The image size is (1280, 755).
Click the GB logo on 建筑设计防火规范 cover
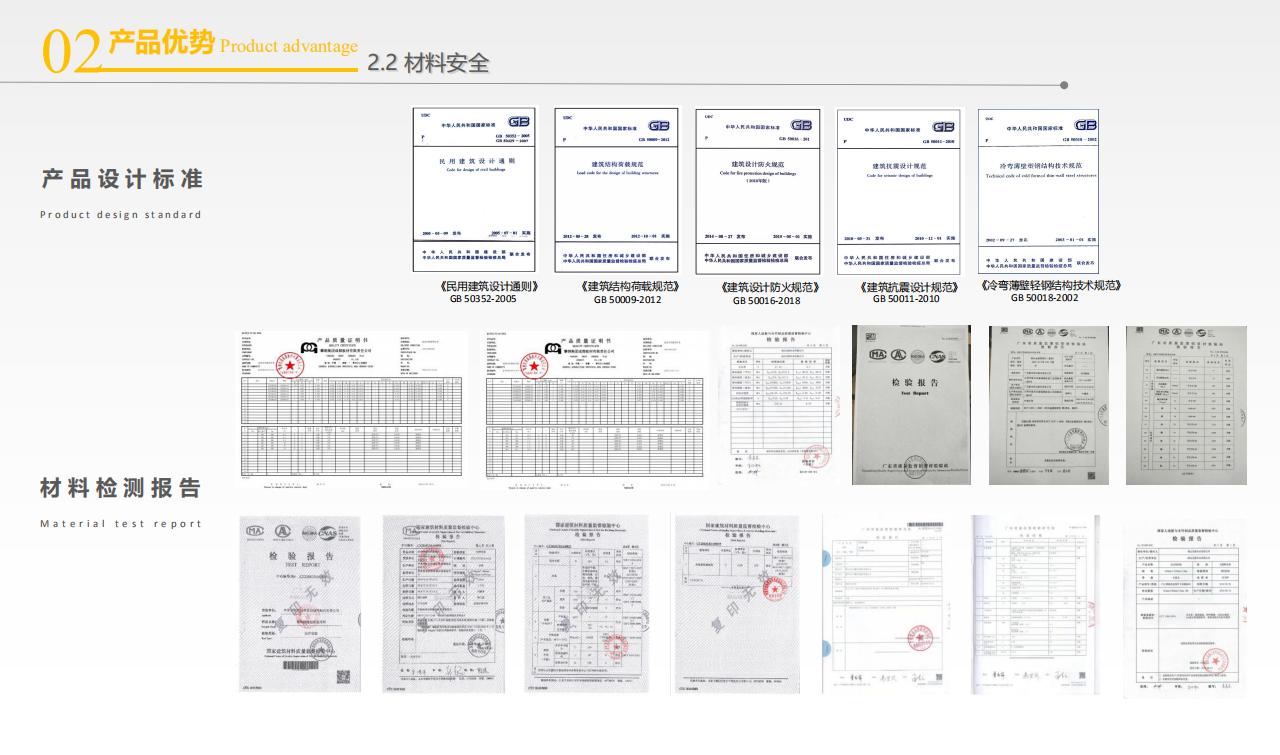coord(802,125)
